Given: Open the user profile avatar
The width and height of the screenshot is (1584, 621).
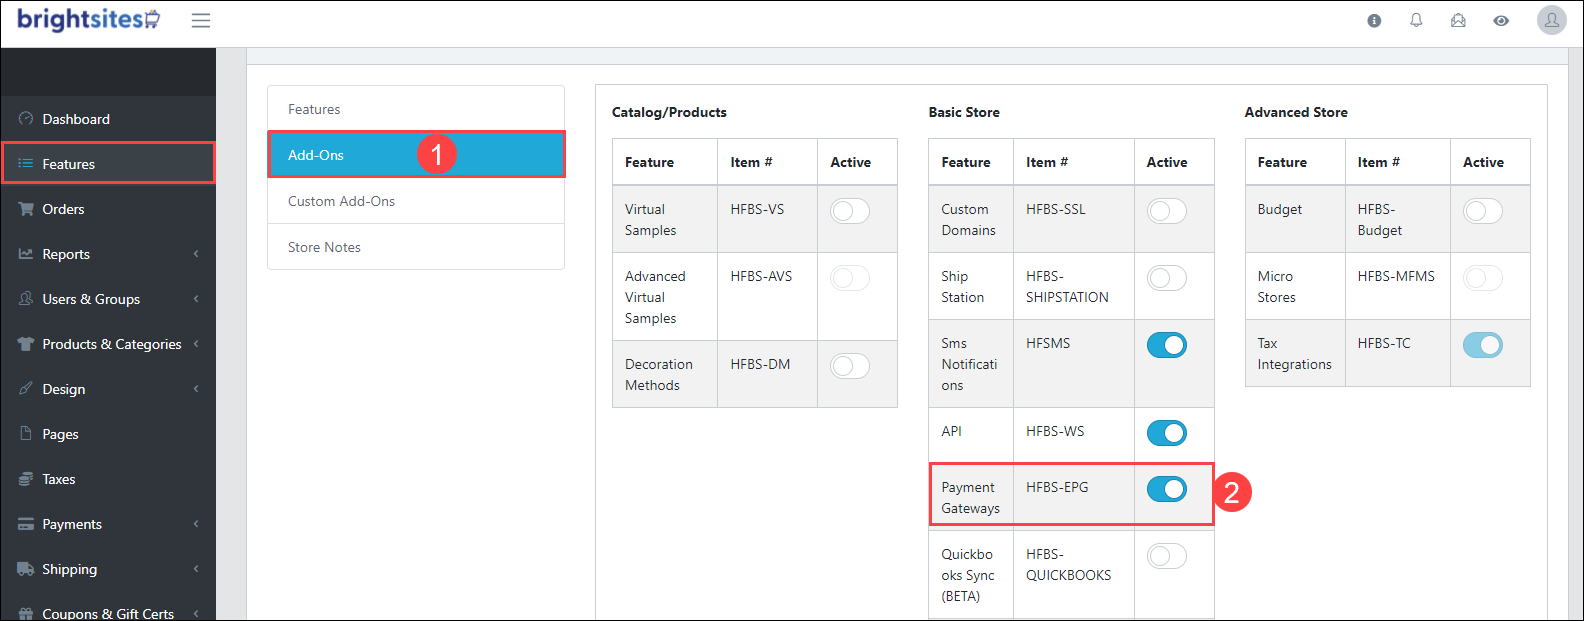Looking at the screenshot, I should [1552, 20].
